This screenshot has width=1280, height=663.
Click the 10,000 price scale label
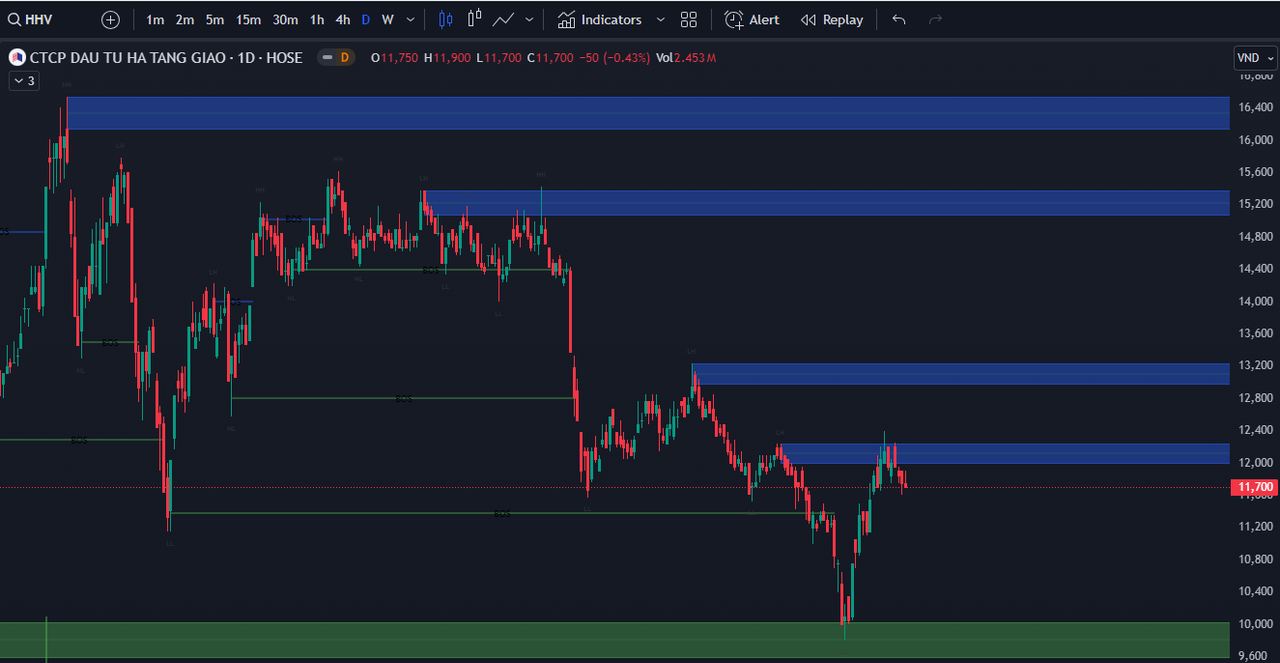tap(1255, 624)
